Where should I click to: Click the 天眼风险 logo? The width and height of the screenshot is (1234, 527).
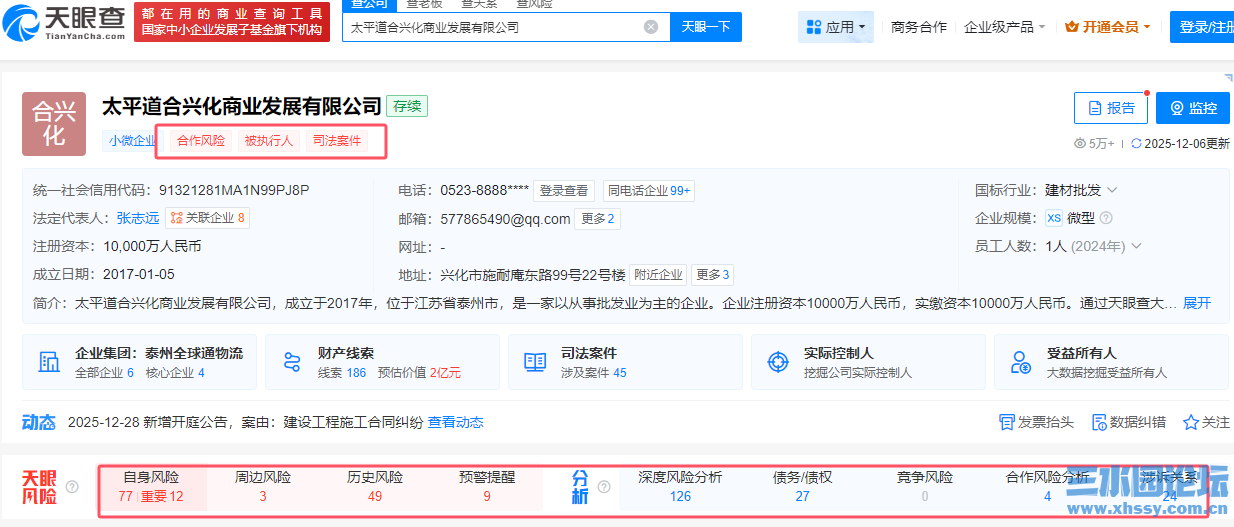click(x=39, y=487)
